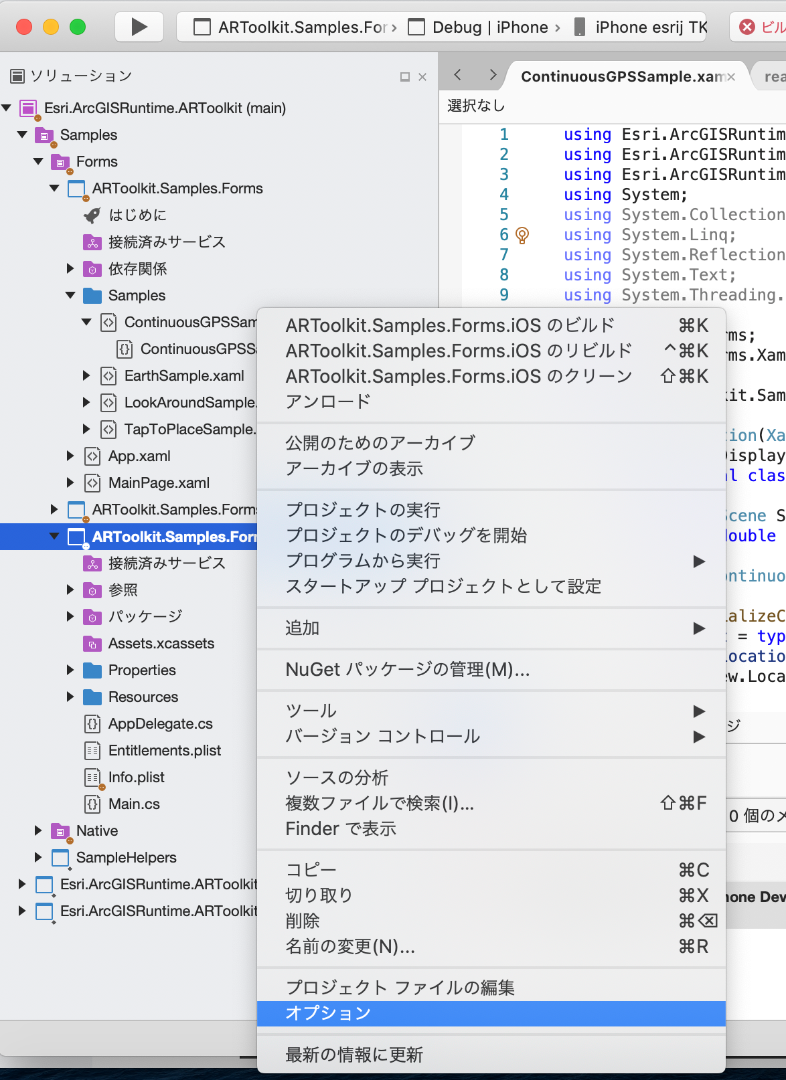Image resolution: width=786 pixels, height=1080 pixels.
Task: Expand the Resources folder node
Action: click(70, 697)
